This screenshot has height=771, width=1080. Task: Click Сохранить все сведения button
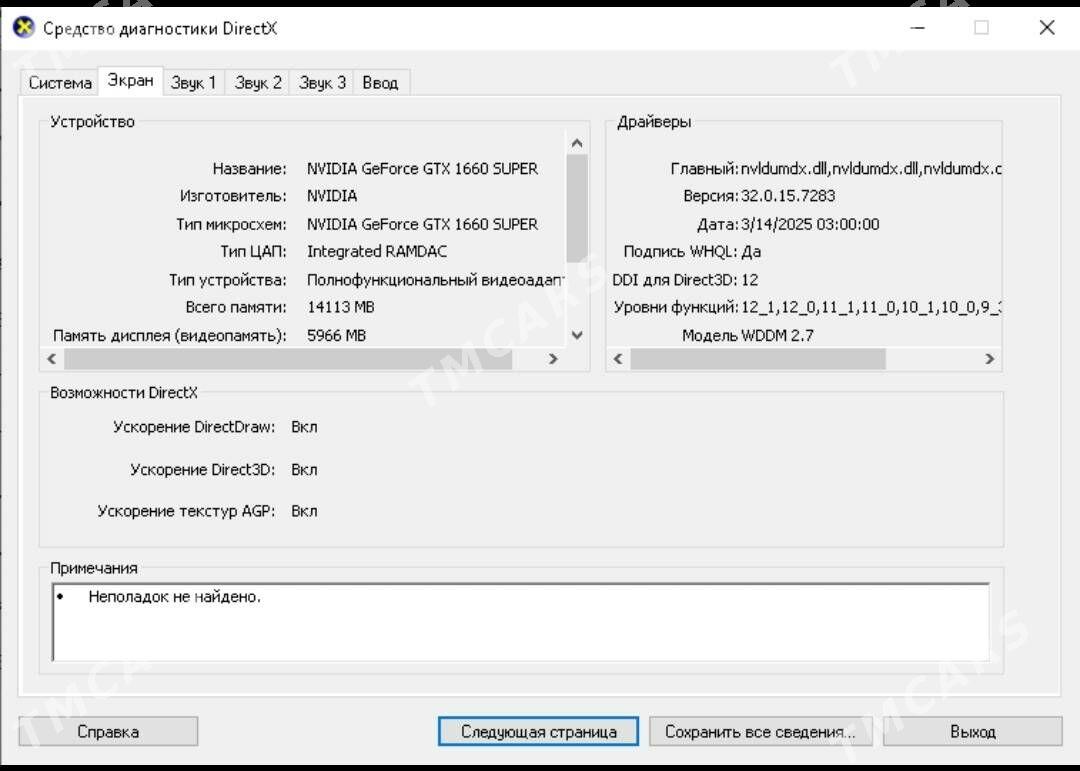pos(760,732)
